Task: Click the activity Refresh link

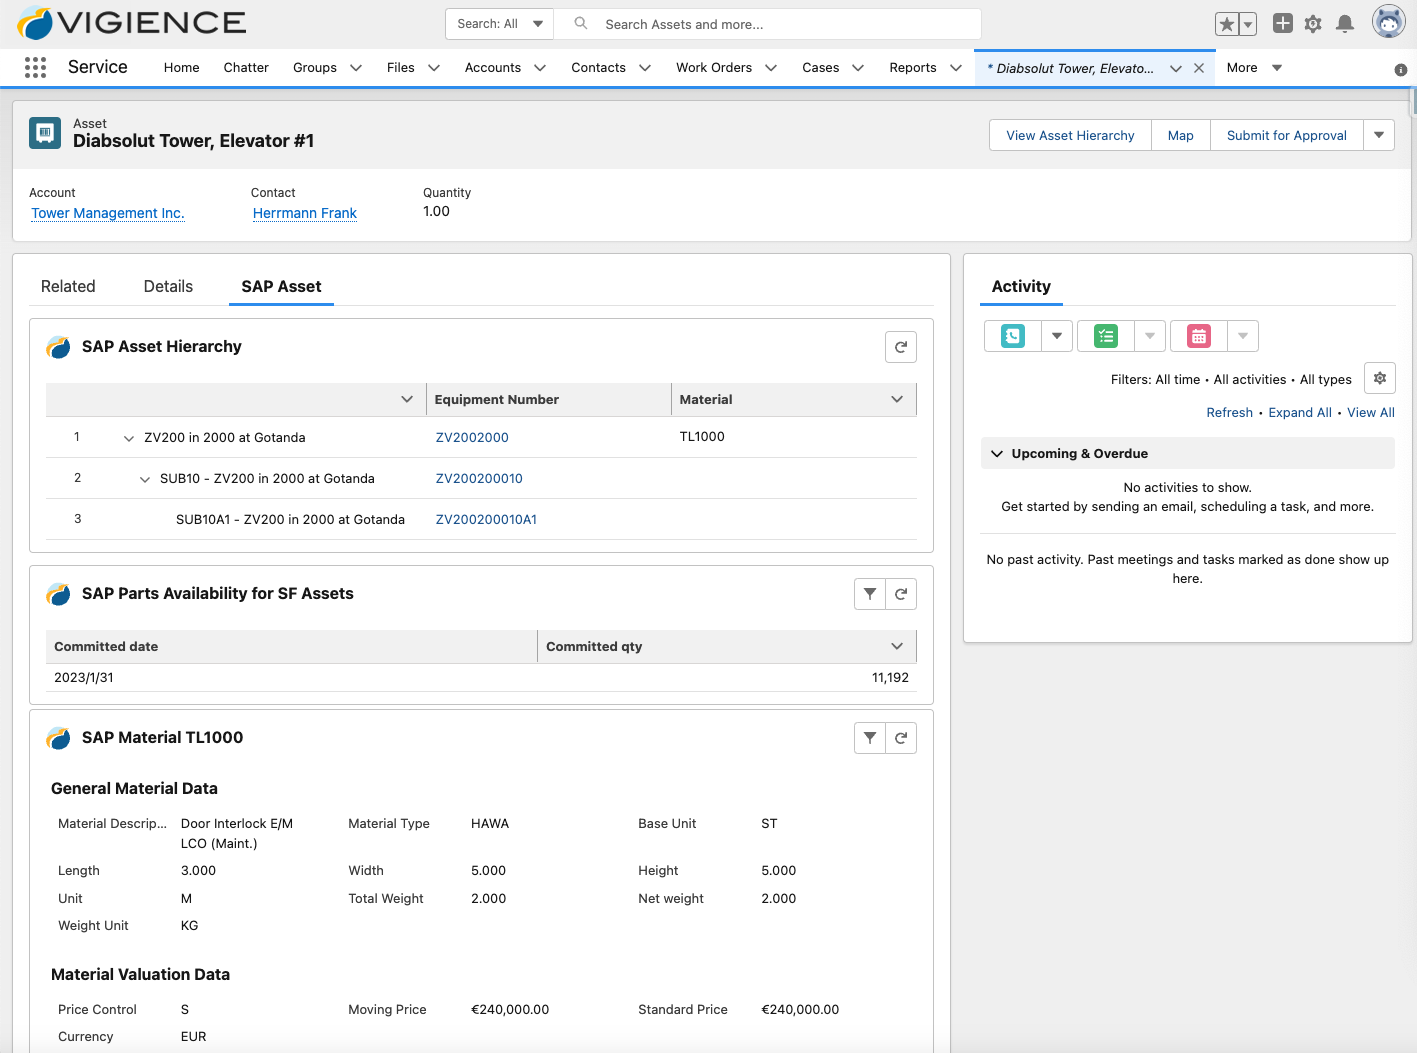Action: coord(1229,412)
